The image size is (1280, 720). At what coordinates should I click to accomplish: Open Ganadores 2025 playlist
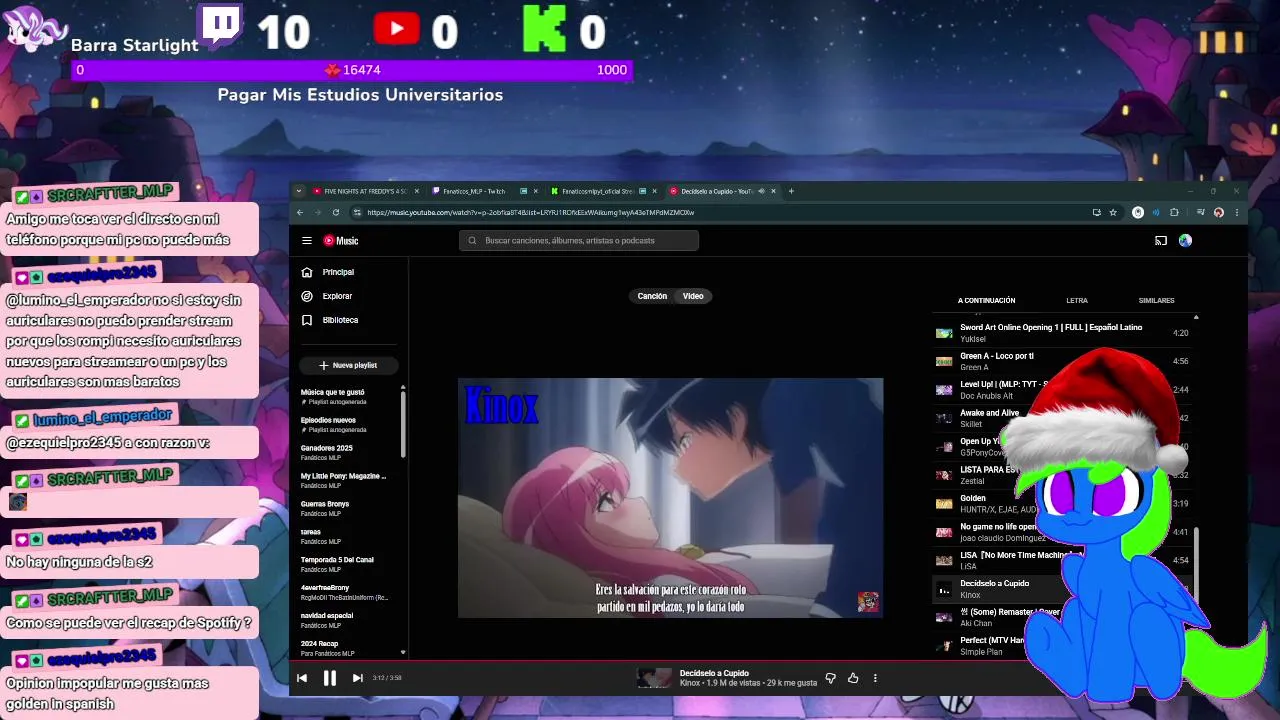[346, 453]
